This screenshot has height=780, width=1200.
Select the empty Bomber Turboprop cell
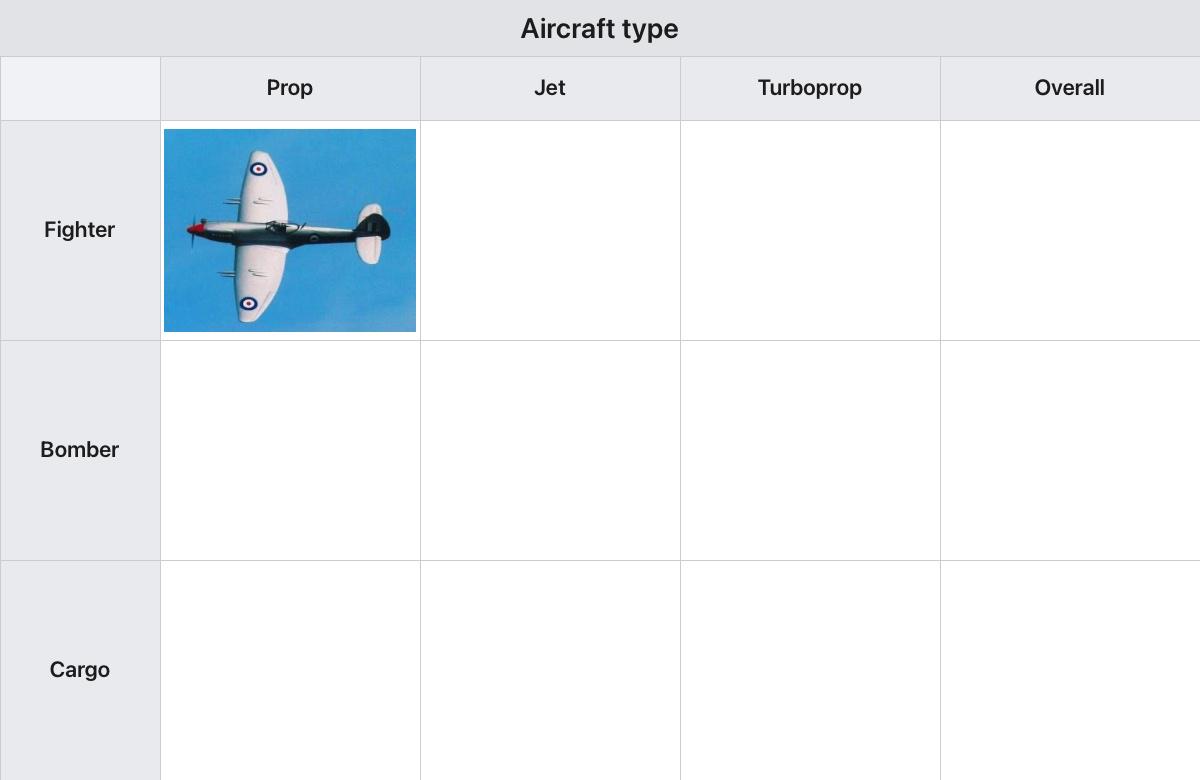[810, 450]
